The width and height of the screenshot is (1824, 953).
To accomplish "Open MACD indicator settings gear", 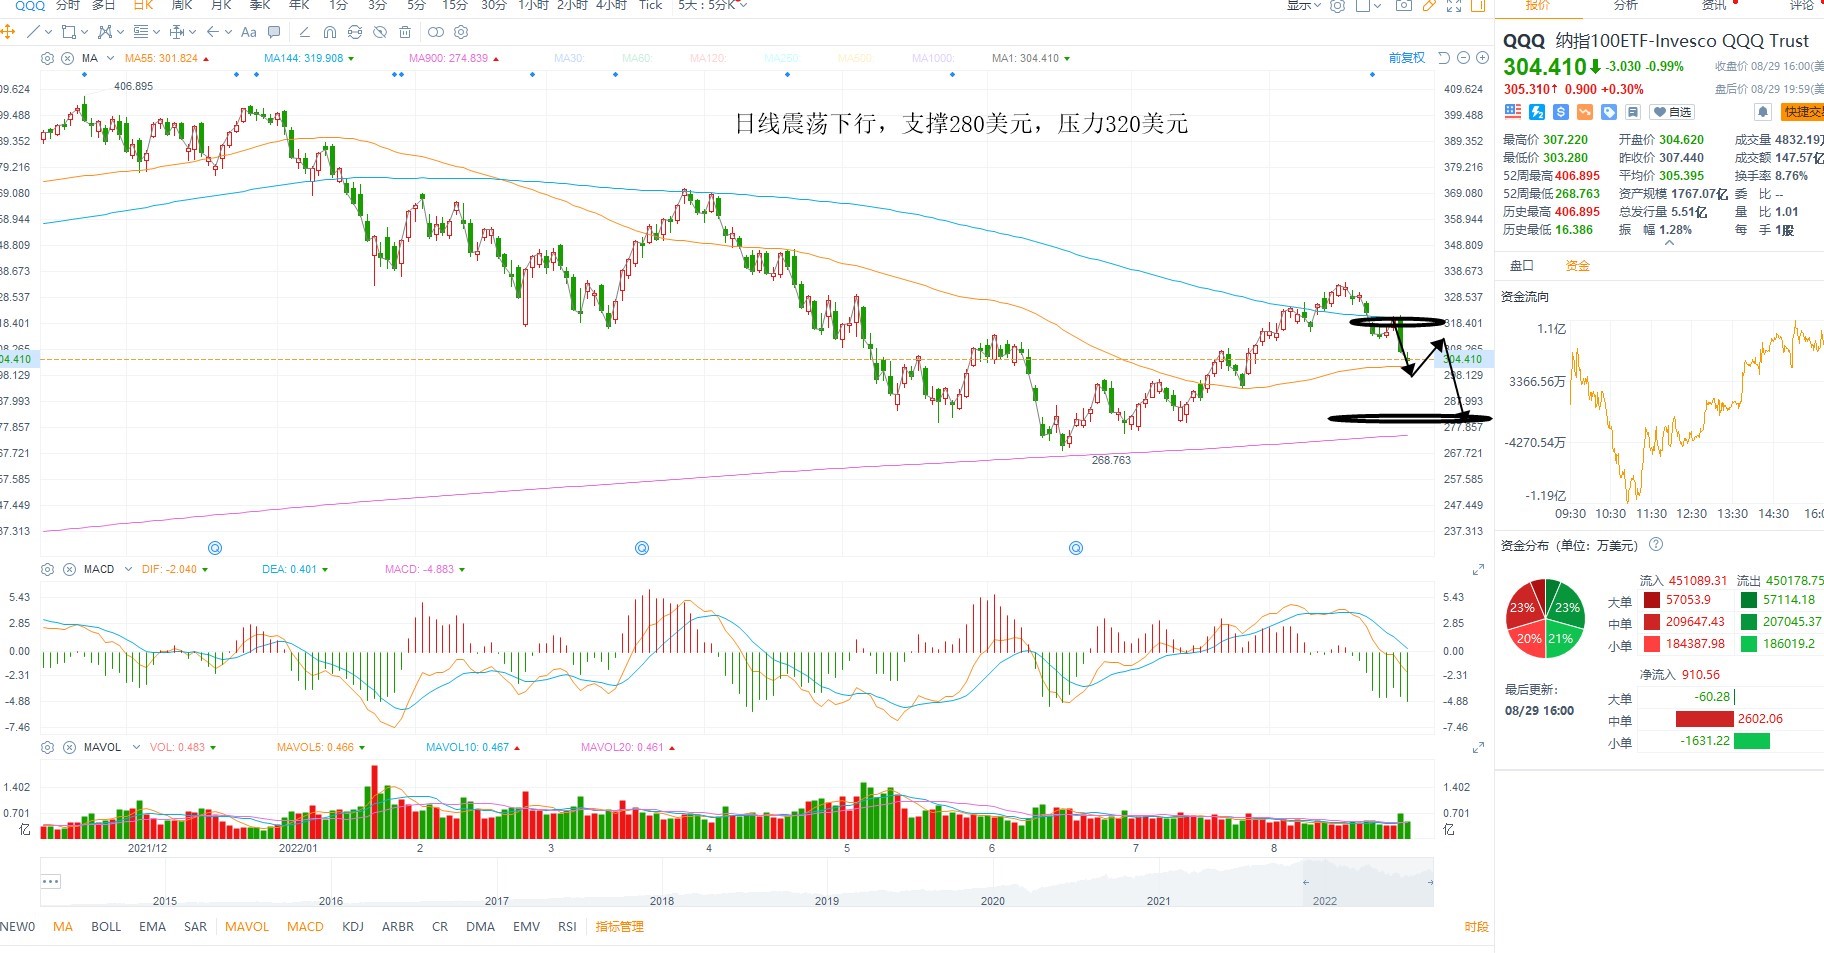I will tap(47, 569).
